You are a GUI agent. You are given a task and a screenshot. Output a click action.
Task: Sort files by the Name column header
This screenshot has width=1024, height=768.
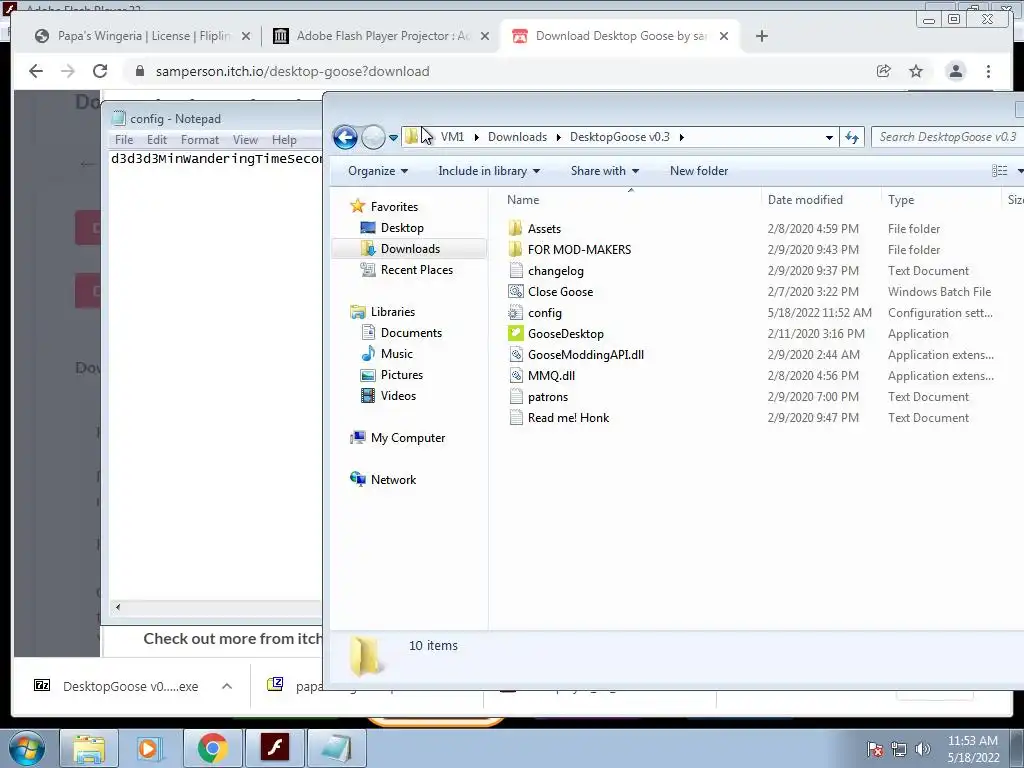click(x=522, y=200)
